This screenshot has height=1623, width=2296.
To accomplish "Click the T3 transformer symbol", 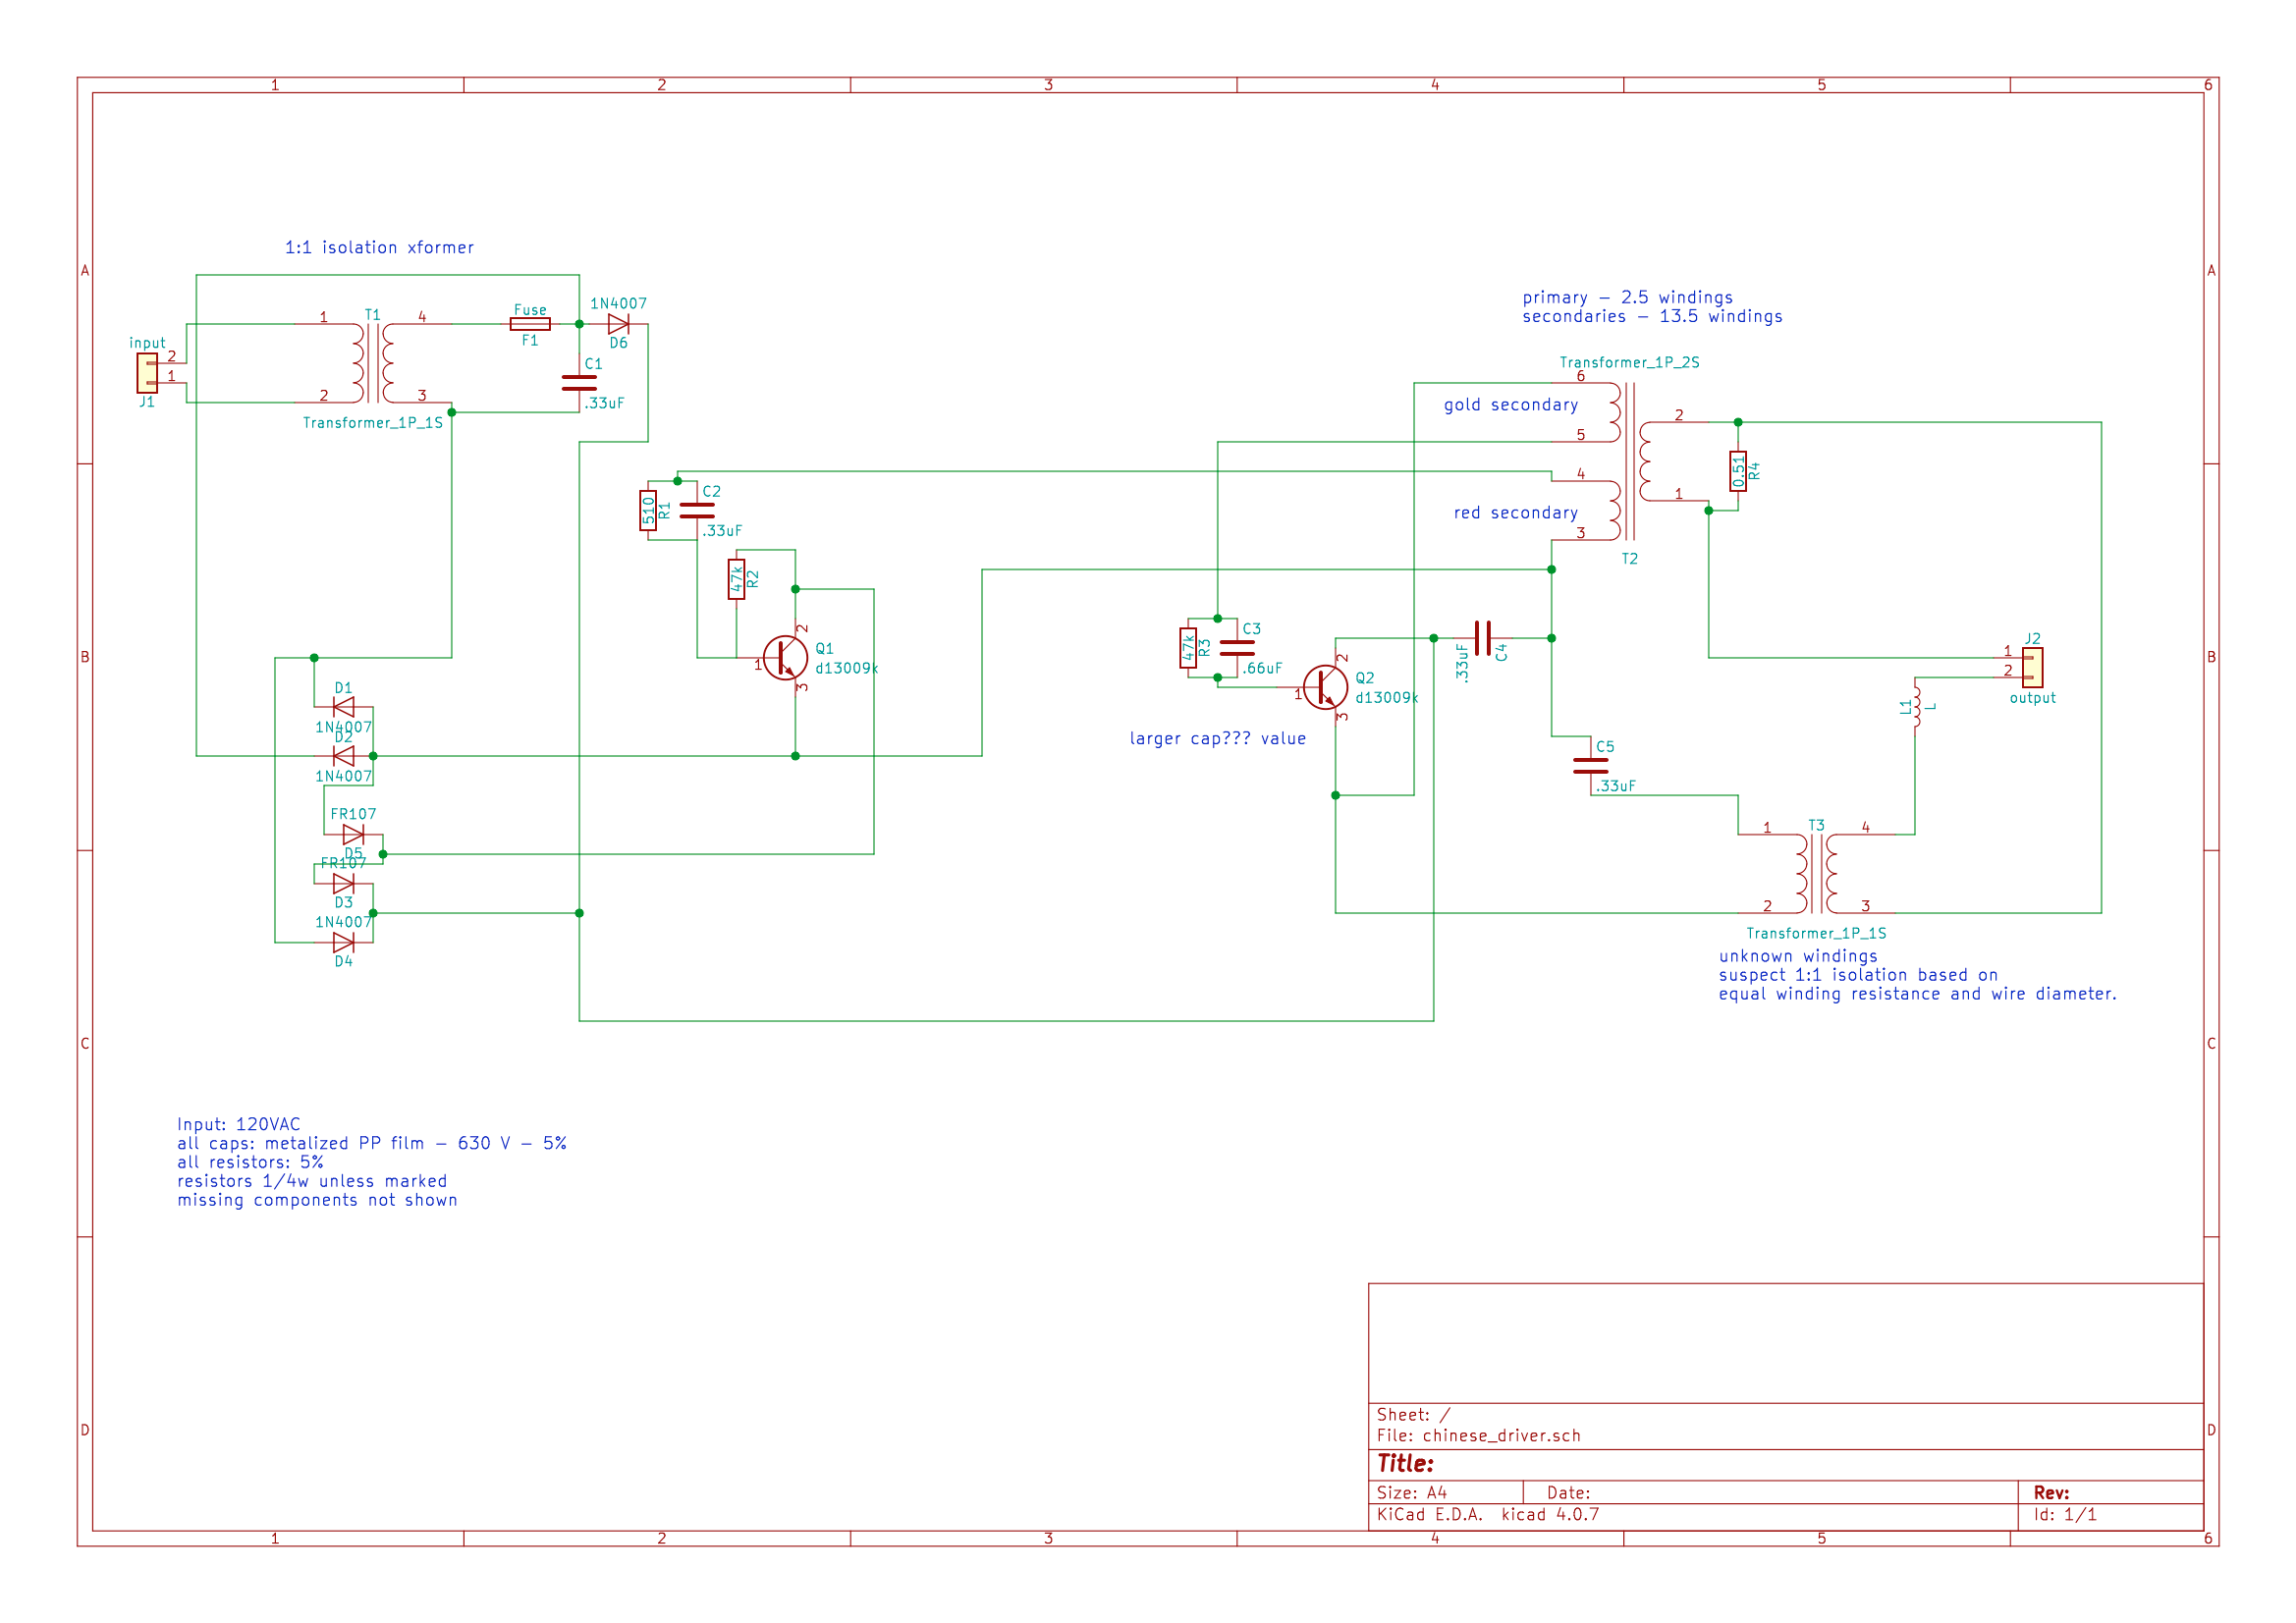I will (1816, 874).
